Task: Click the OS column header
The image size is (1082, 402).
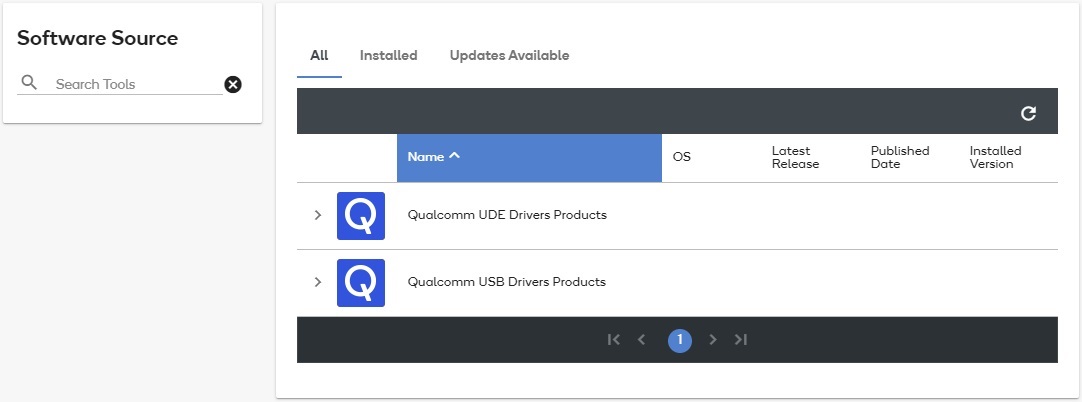Action: click(x=682, y=158)
